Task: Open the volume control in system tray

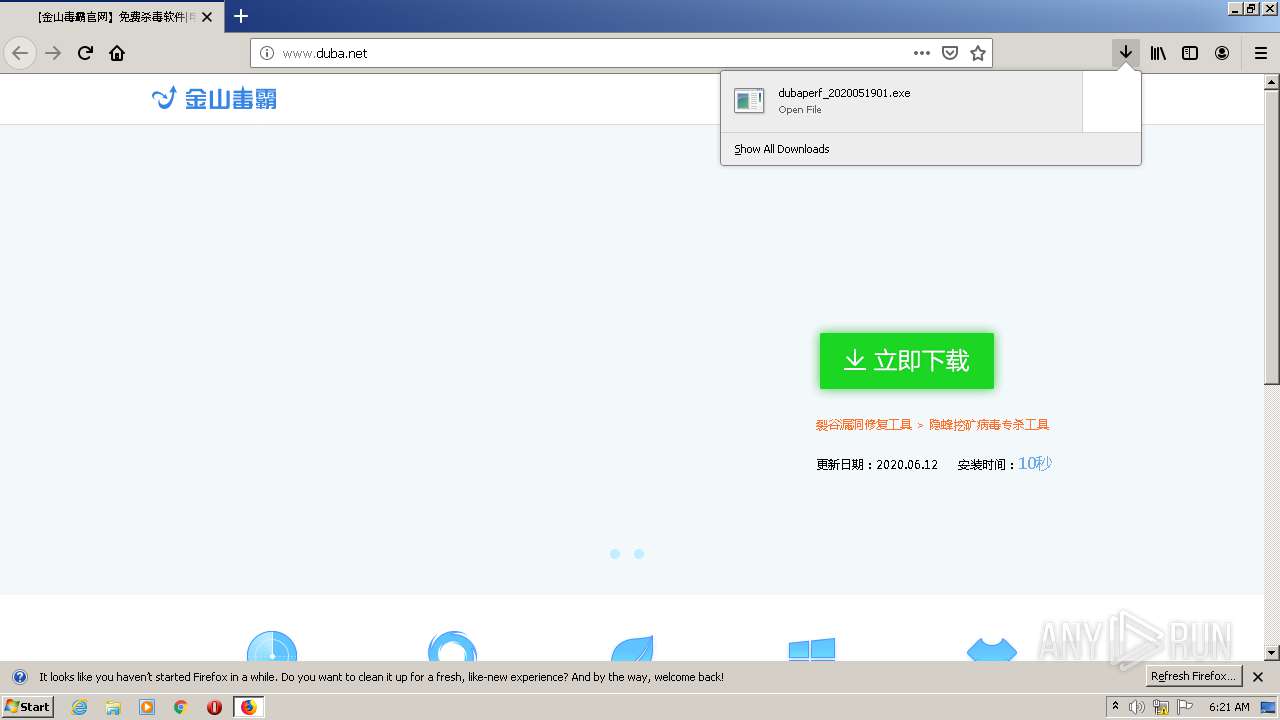Action: coord(1137,707)
